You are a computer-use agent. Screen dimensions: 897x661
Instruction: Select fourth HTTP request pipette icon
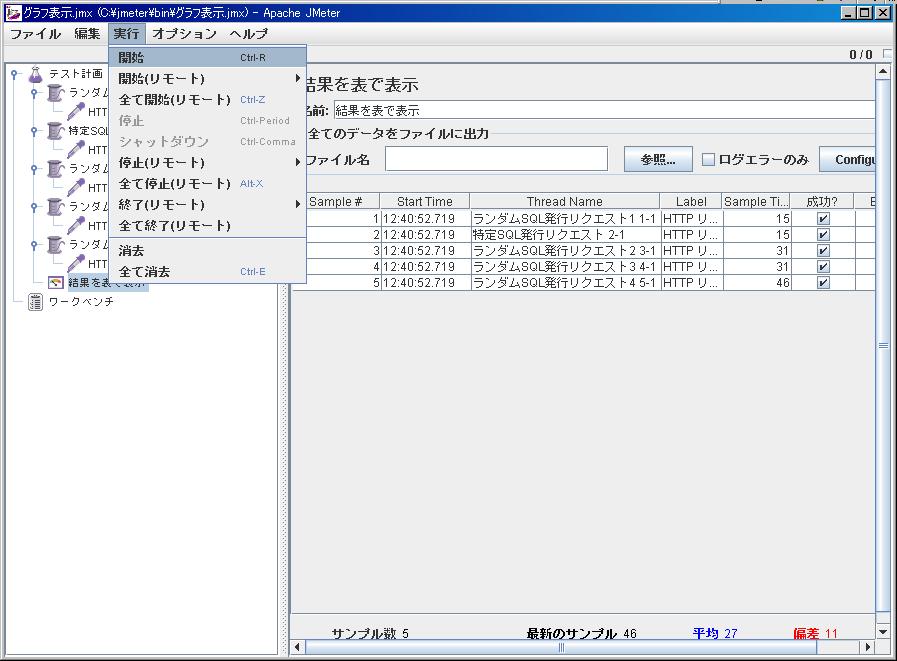76,225
